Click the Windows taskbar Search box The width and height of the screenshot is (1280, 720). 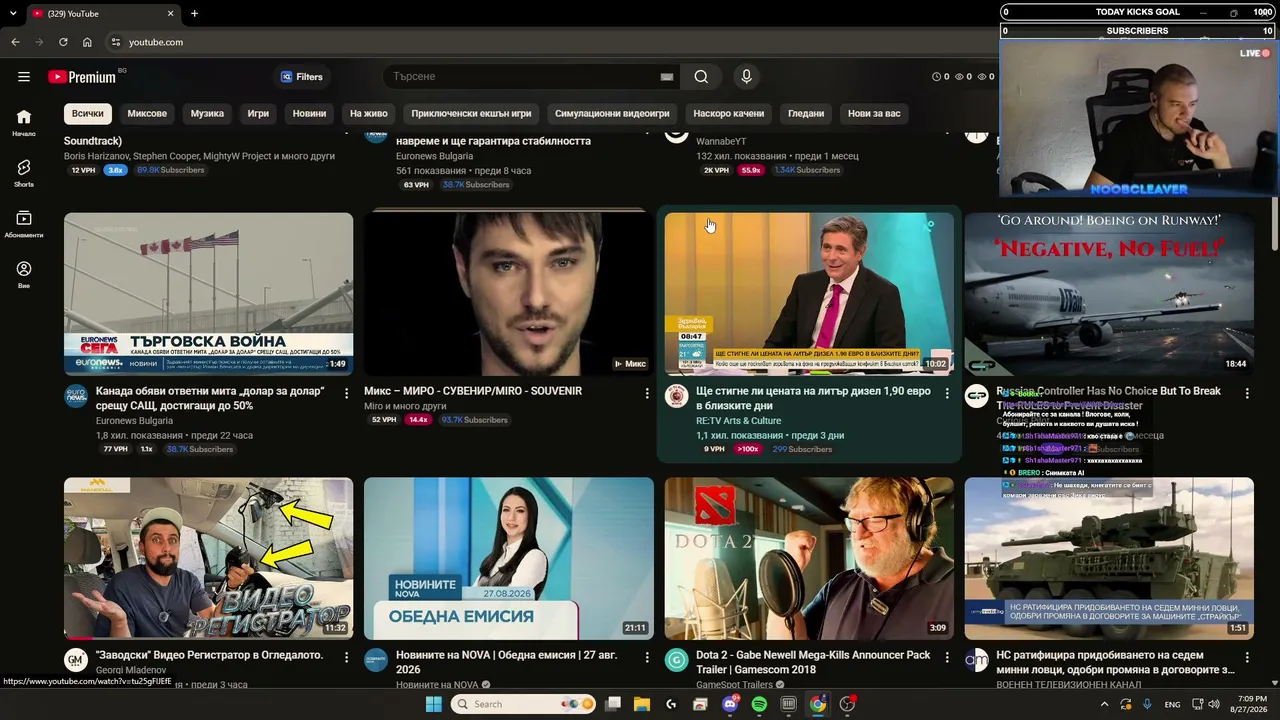coord(524,704)
